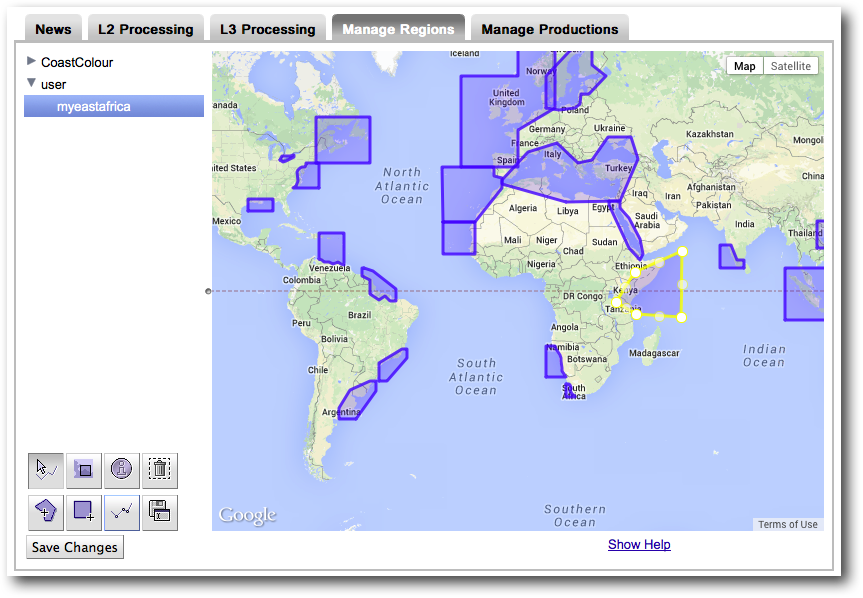Open the L3 Processing tab
Image resolution: width=863 pixels, height=598 pixels.
click(267, 29)
